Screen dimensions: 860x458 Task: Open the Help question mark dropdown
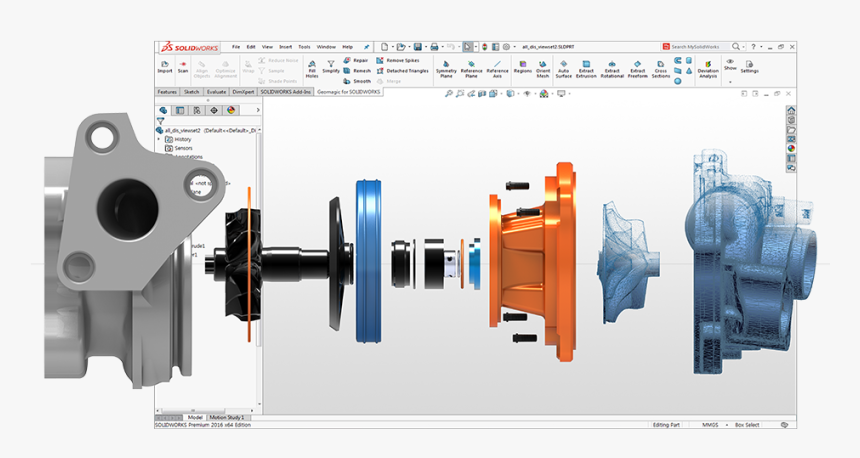coord(761,47)
